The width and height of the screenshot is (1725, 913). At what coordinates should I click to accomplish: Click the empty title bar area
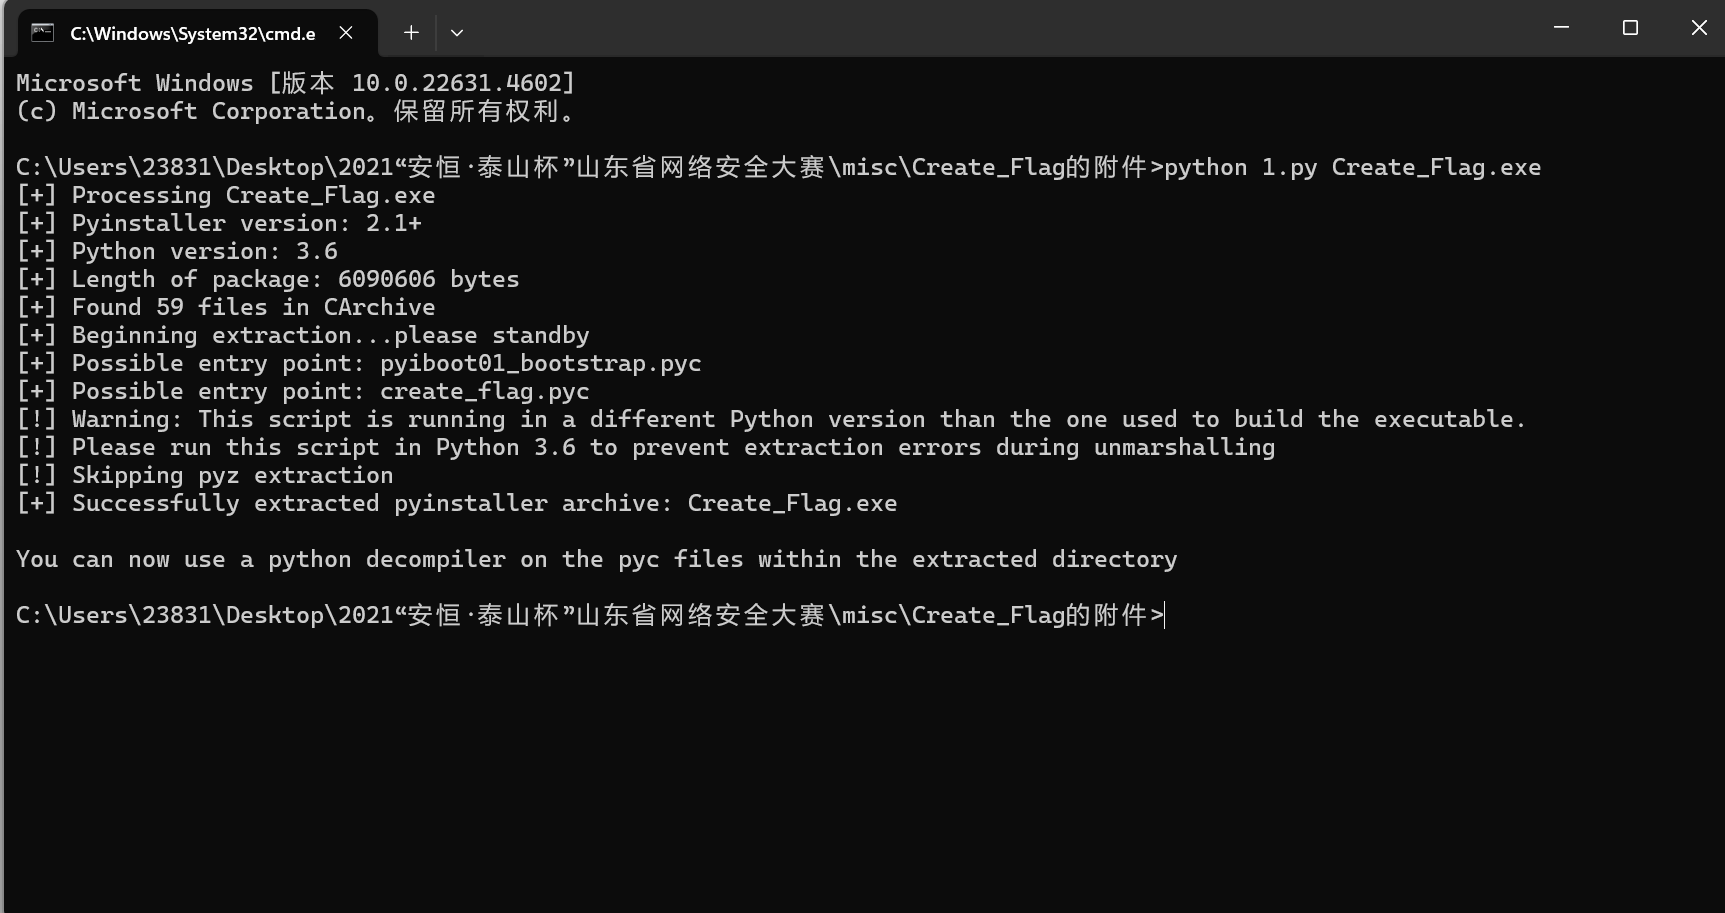[1000, 28]
